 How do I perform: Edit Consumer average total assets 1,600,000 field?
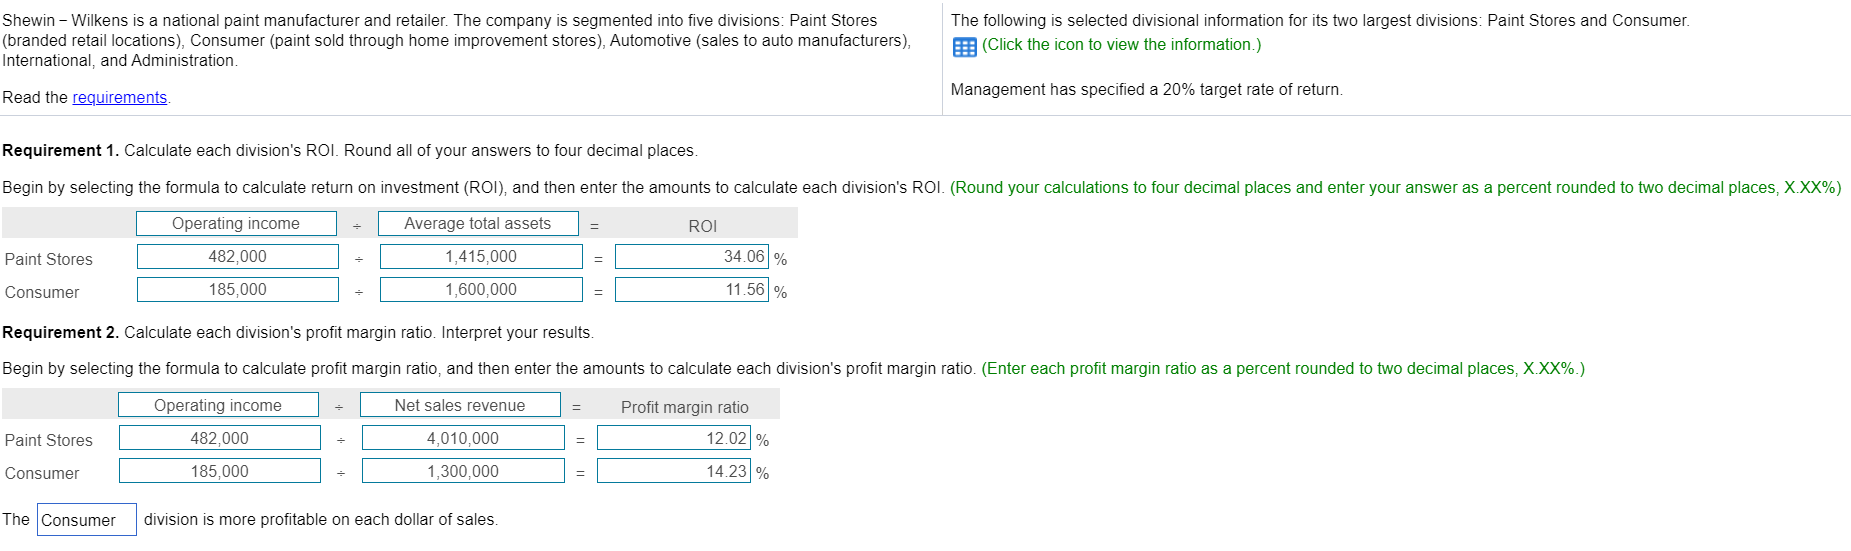[481, 290]
